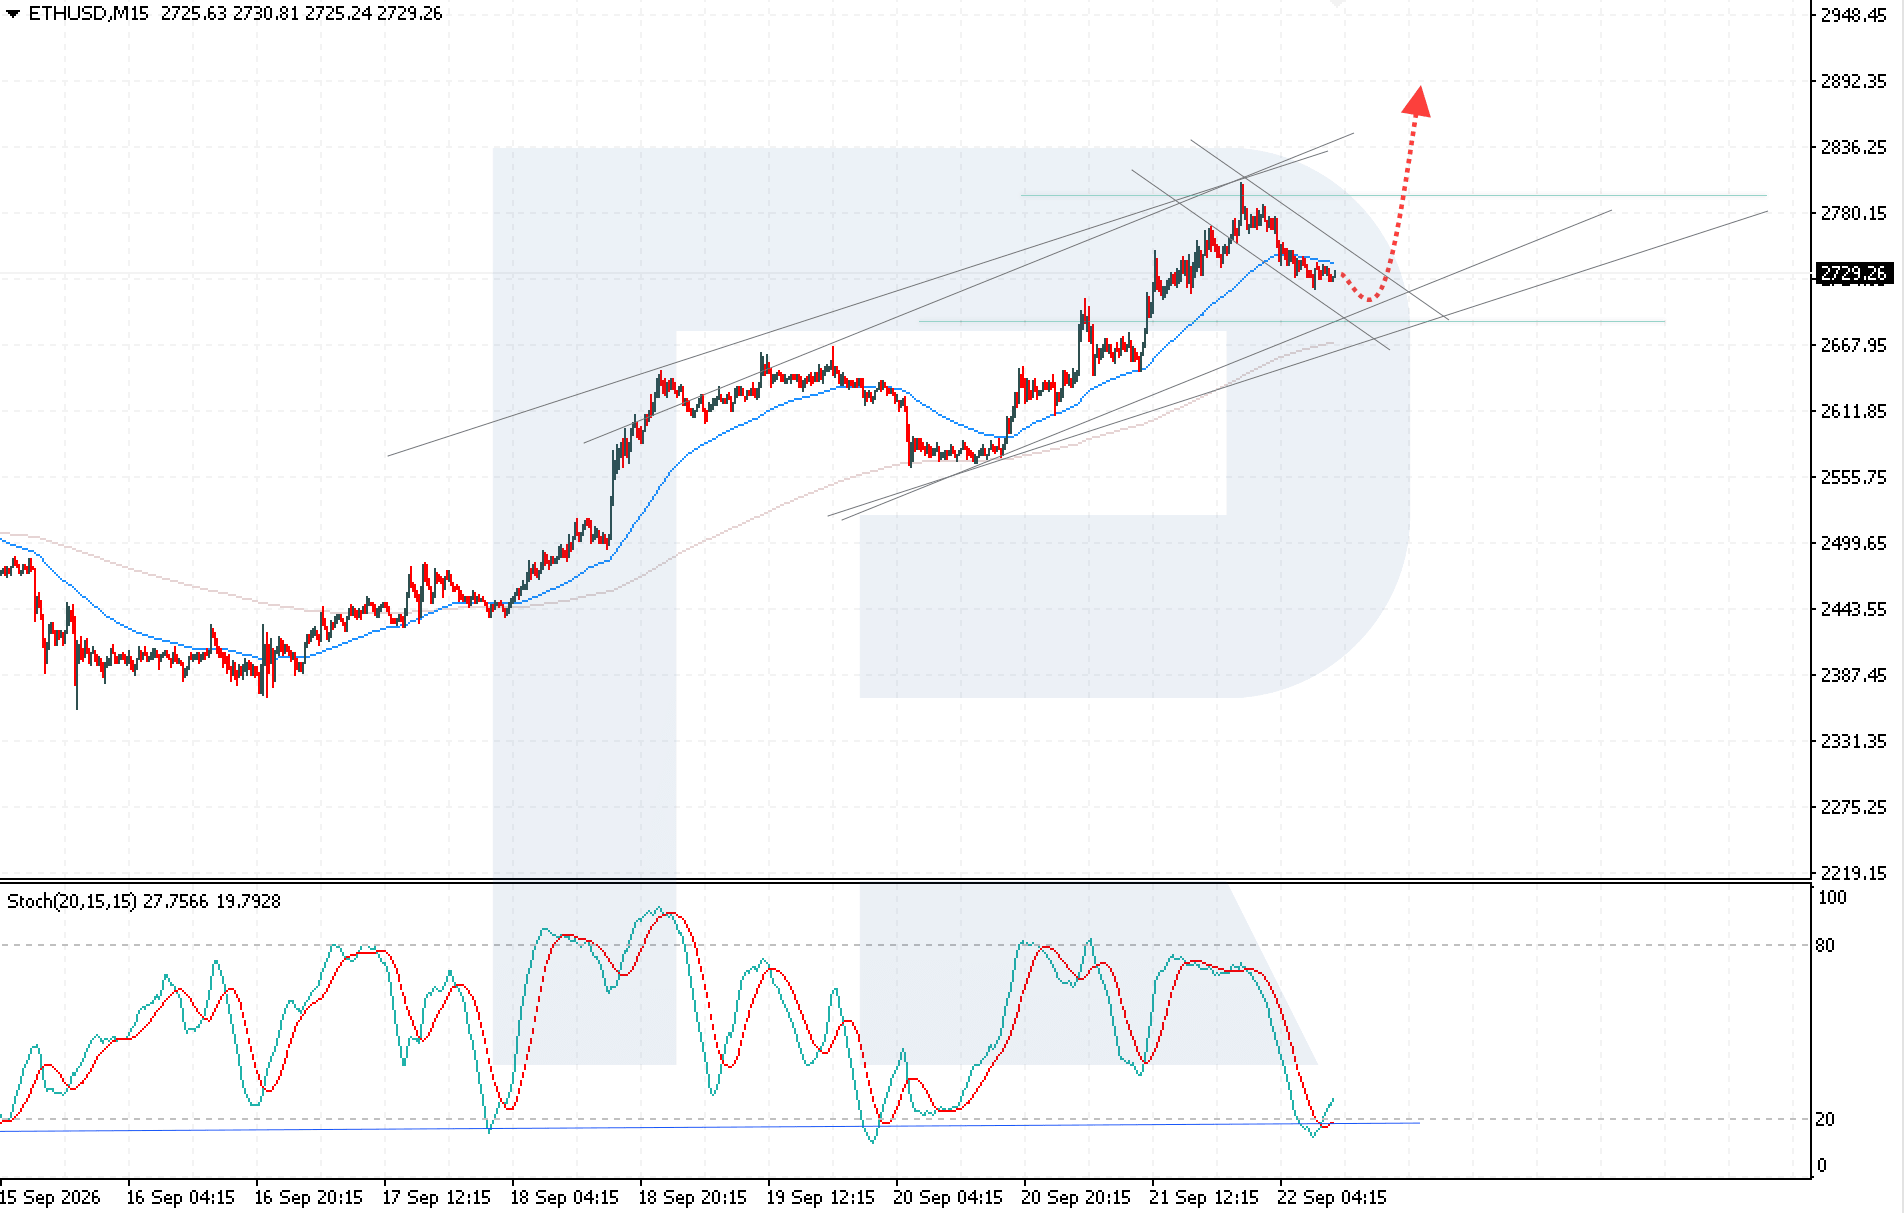Expand the ETHUSD,M15 chart title triangle
Screen dimensions: 1904x1213
click(12, 14)
